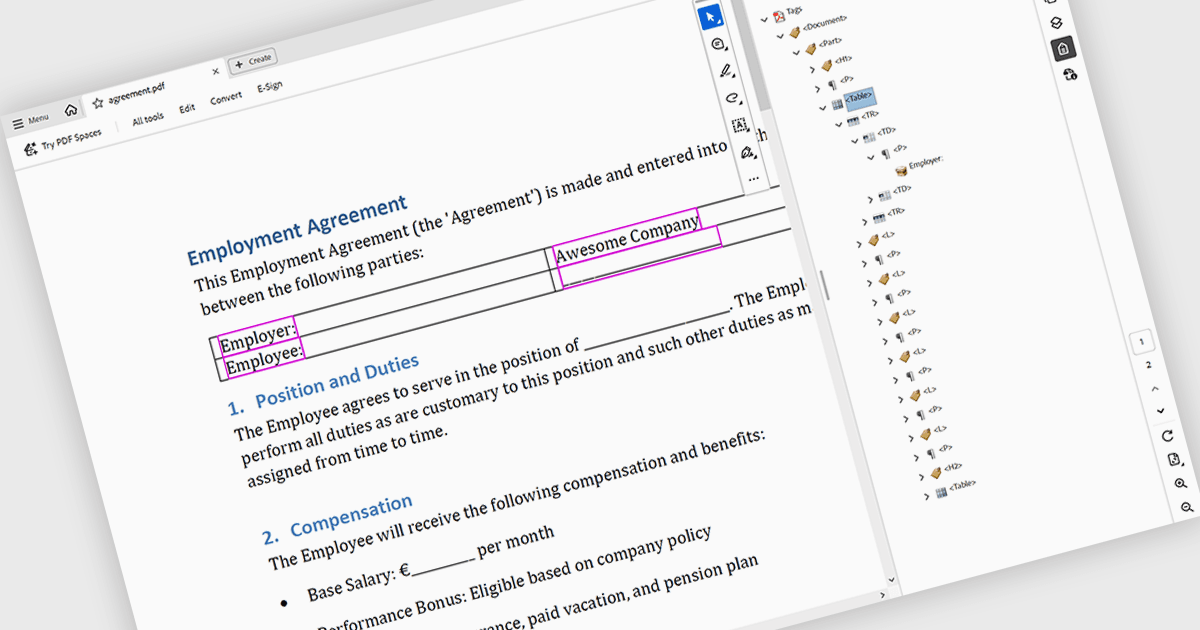1200x630 pixels.
Task: Open the add comment tool
Action: point(717,44)
